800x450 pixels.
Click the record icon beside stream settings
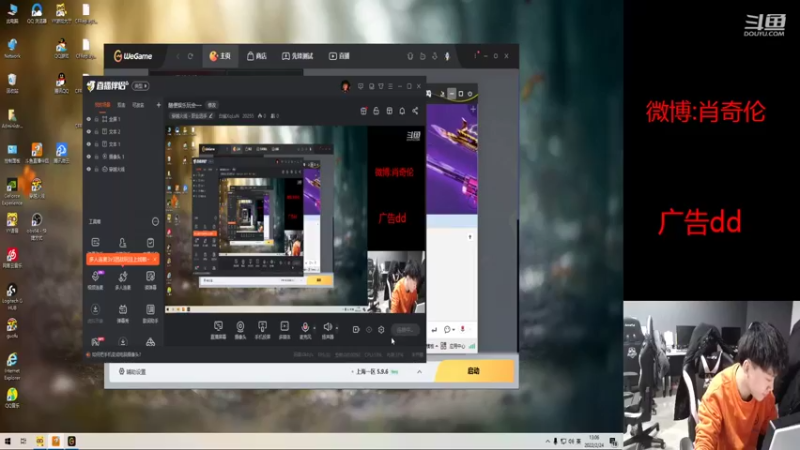tap(356, 330)
